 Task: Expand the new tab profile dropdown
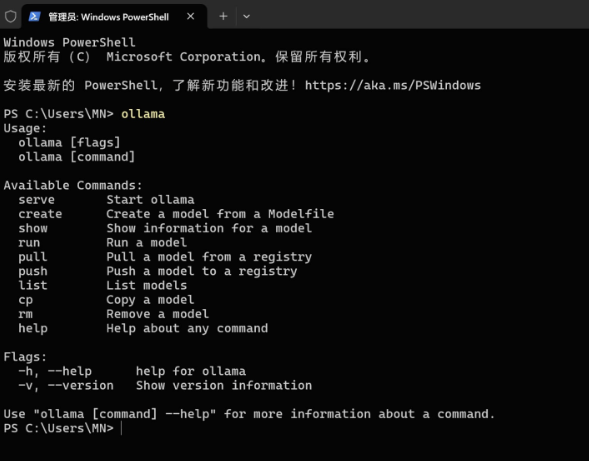(x=246, y=17)
